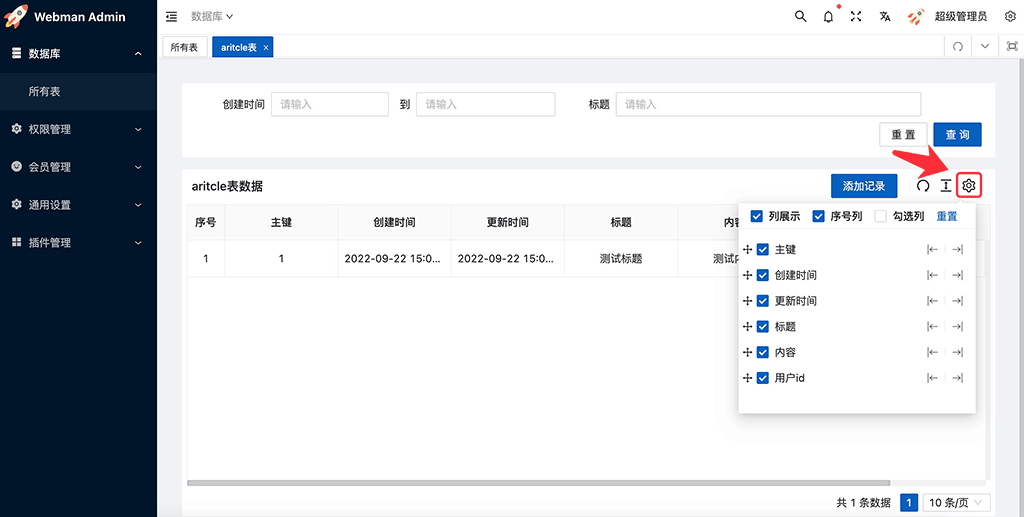Open the 10 条/页 page size dropdown
This screenshot has width=1024, height=517.
[x=957, y=503]
